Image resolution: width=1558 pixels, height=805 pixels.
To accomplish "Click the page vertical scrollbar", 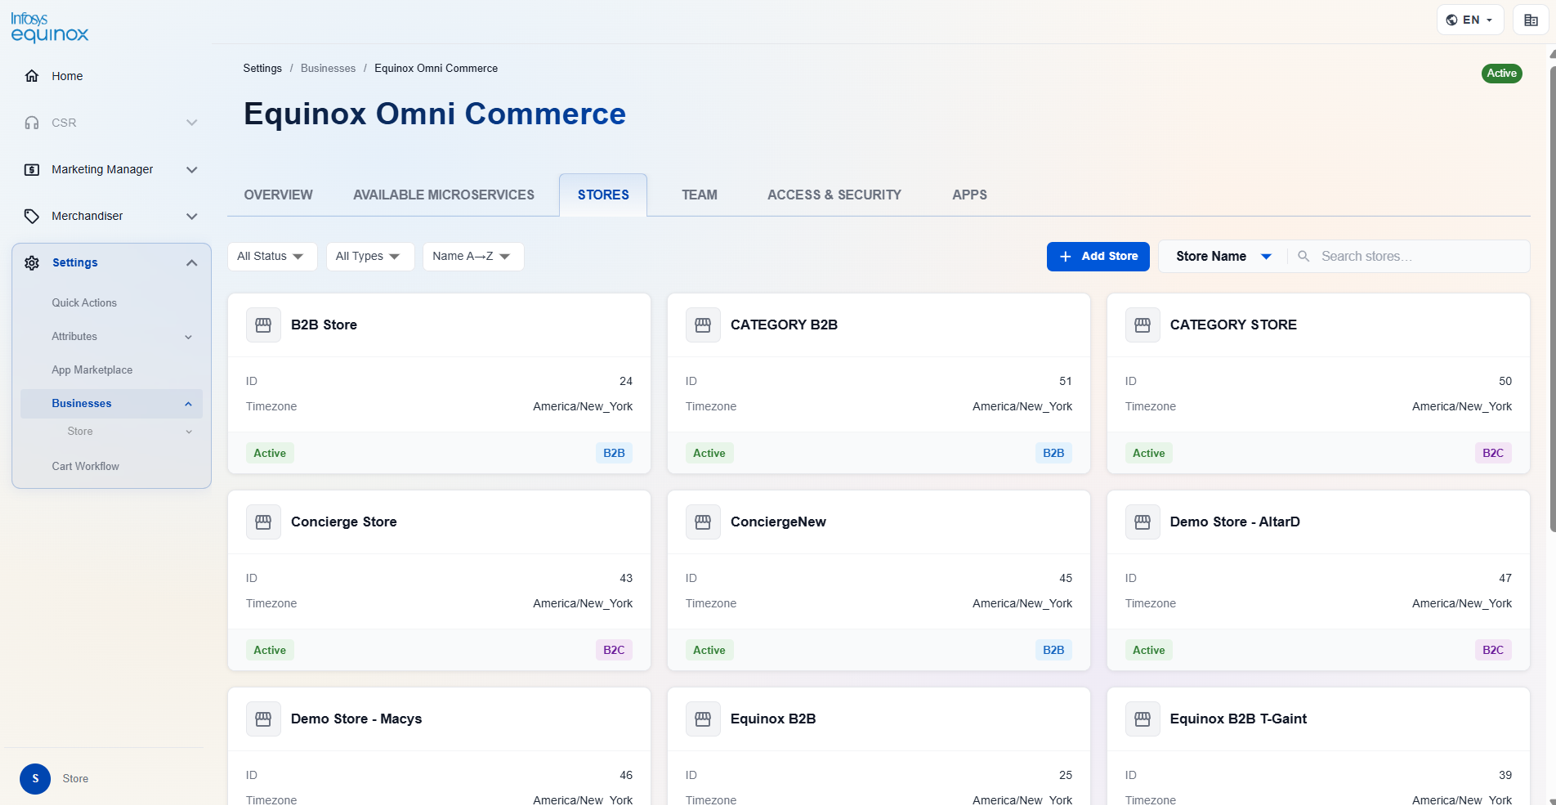I will coord(1552,300).
